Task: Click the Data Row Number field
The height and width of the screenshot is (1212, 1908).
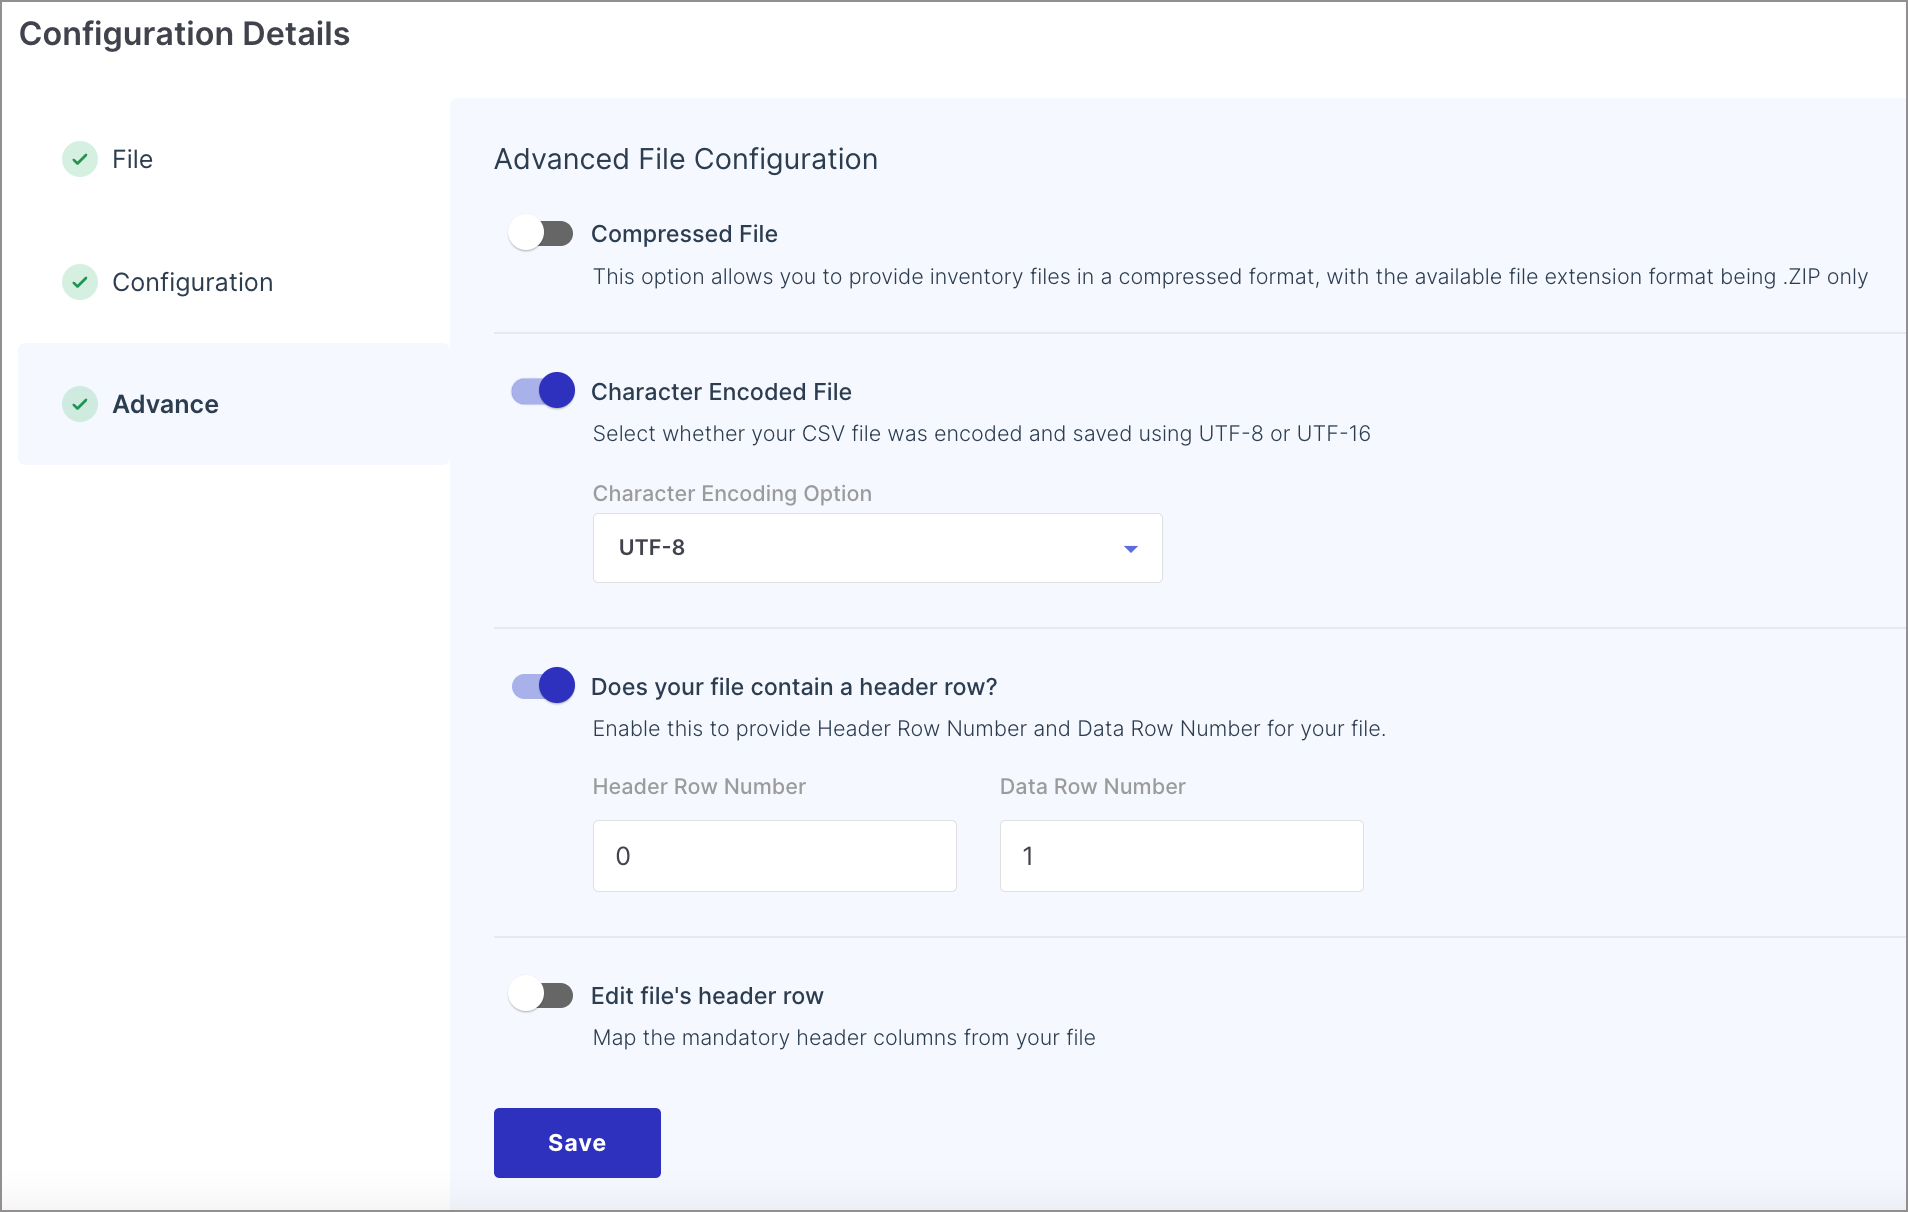Action: coord(1181,856)
